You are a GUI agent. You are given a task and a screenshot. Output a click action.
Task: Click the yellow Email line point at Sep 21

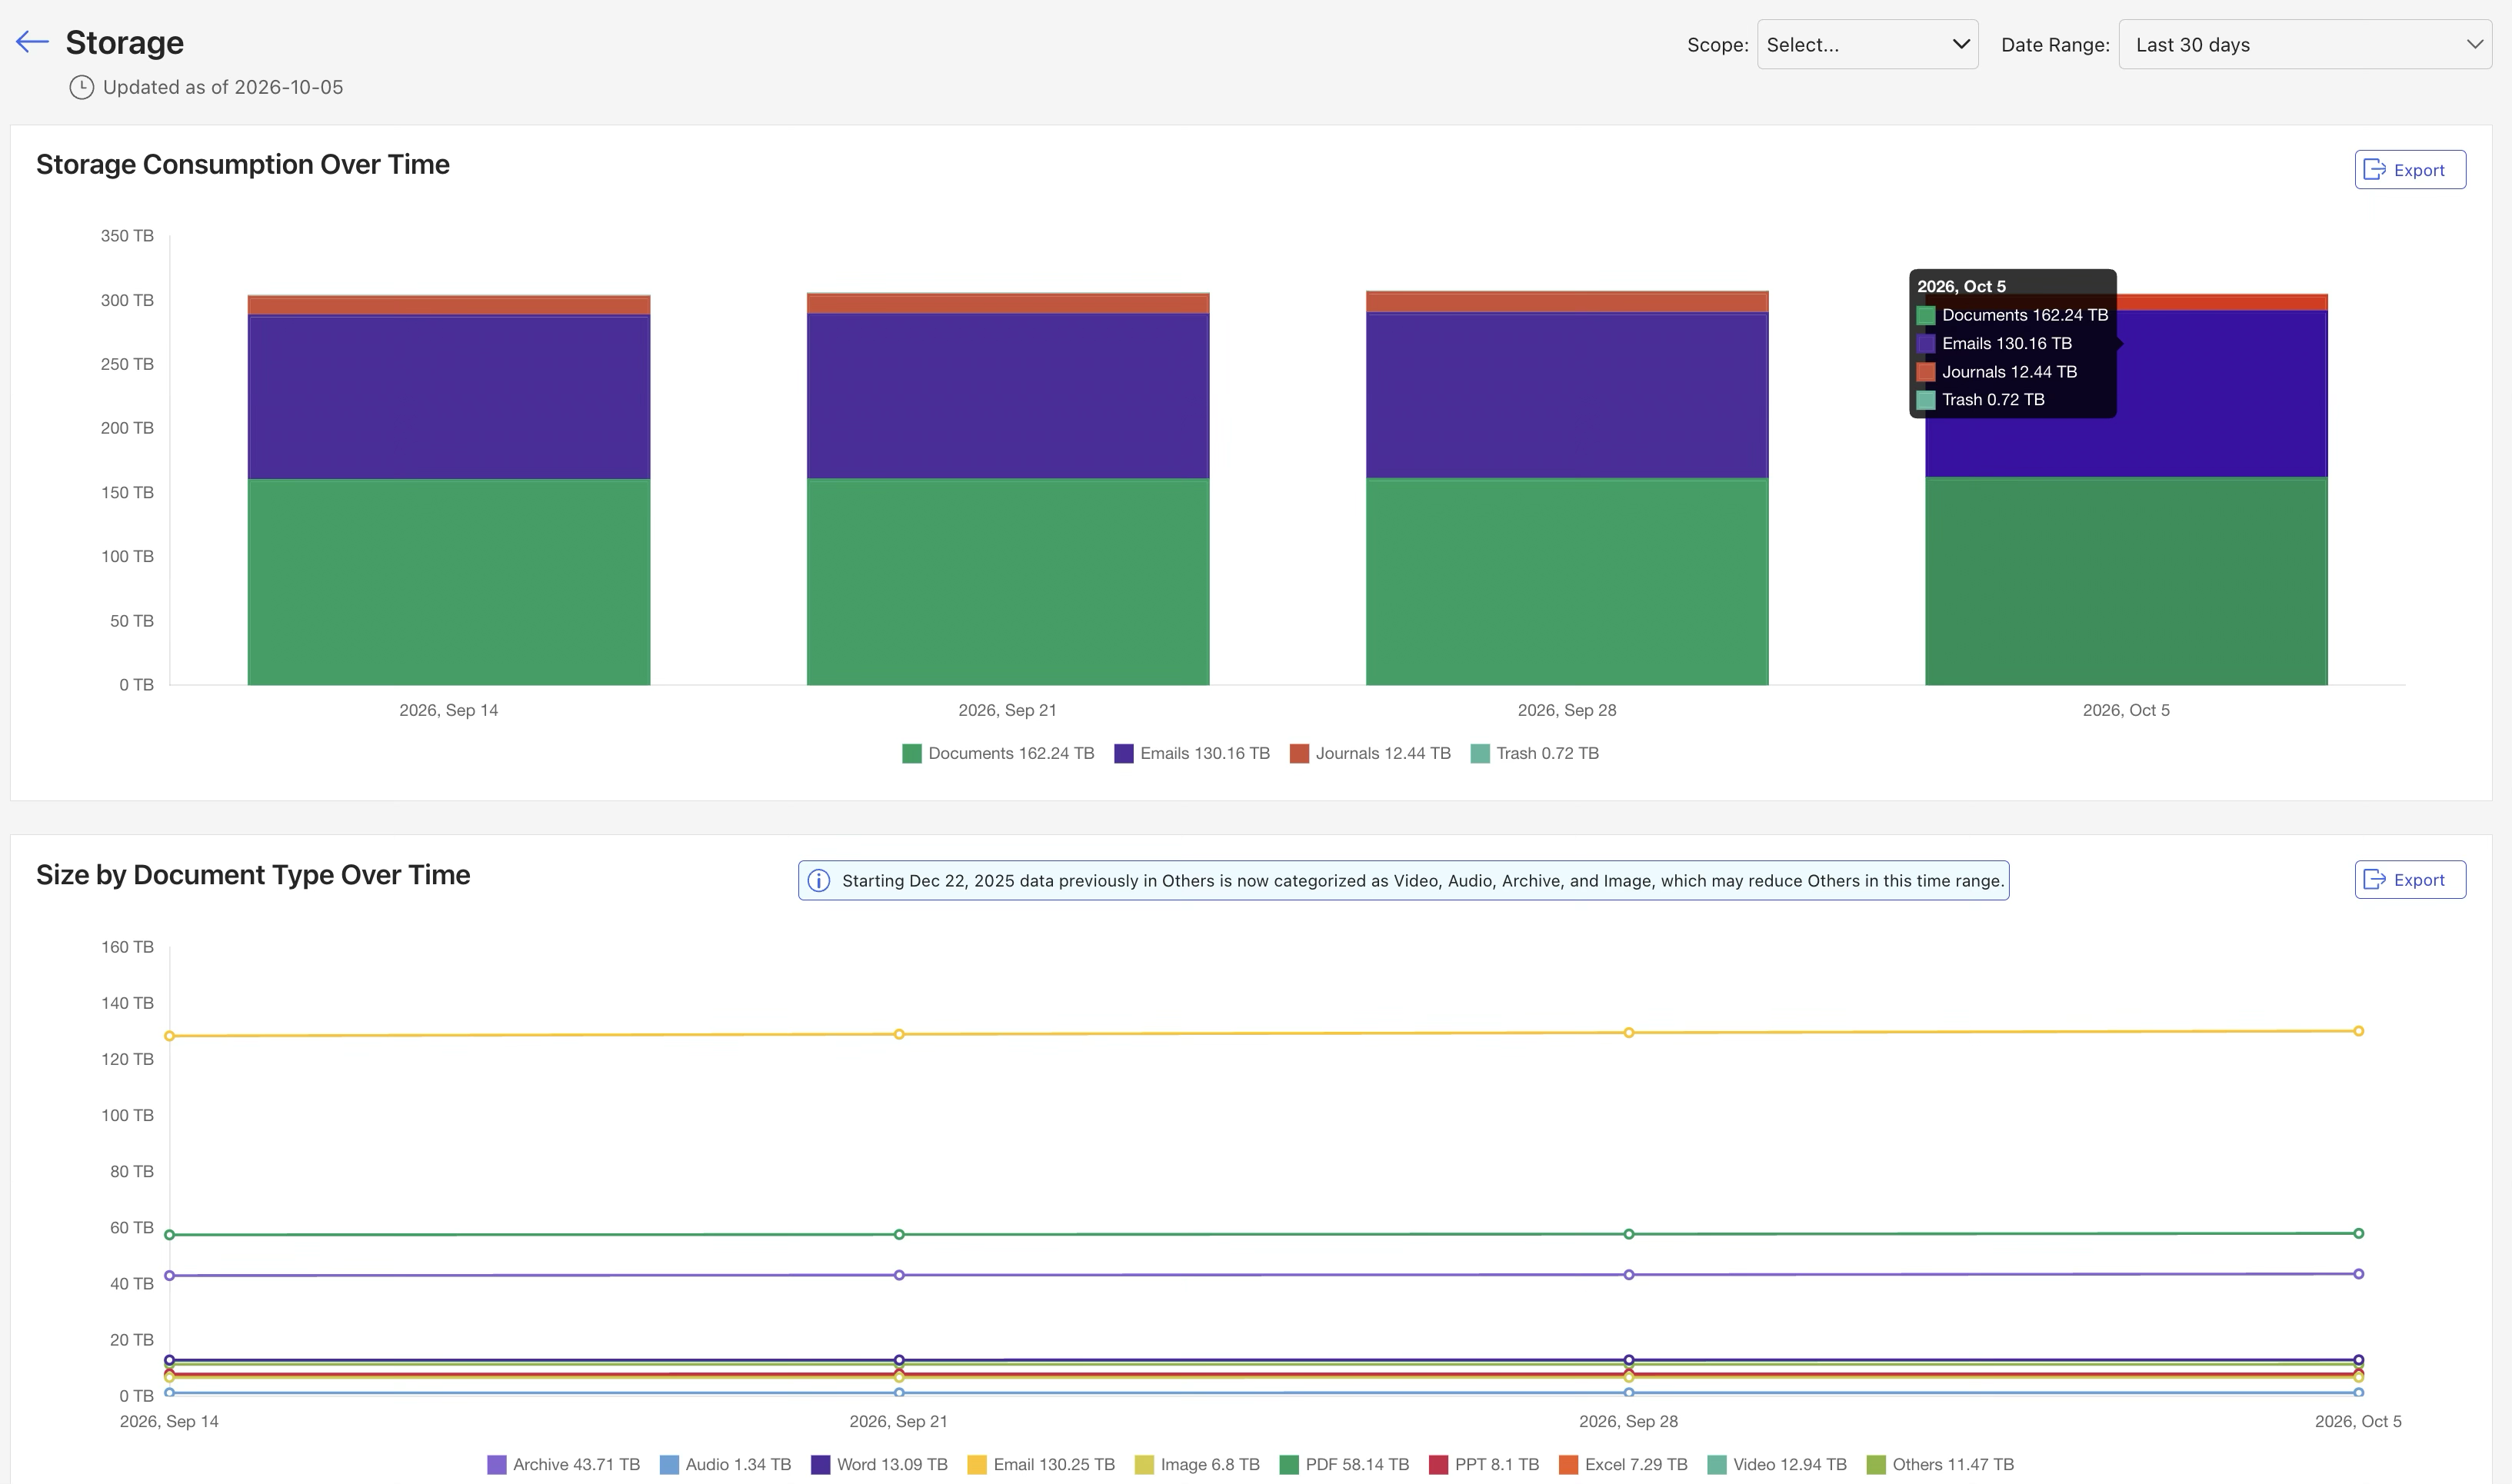pos(899,1035)
